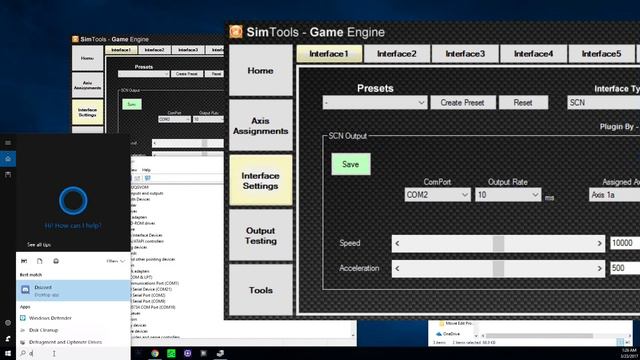This screenshot has width=640, height=360.
Task: Click the folder icon next to Movie Edit Pro
Action: pyautogui.click(x=442, y=323)
